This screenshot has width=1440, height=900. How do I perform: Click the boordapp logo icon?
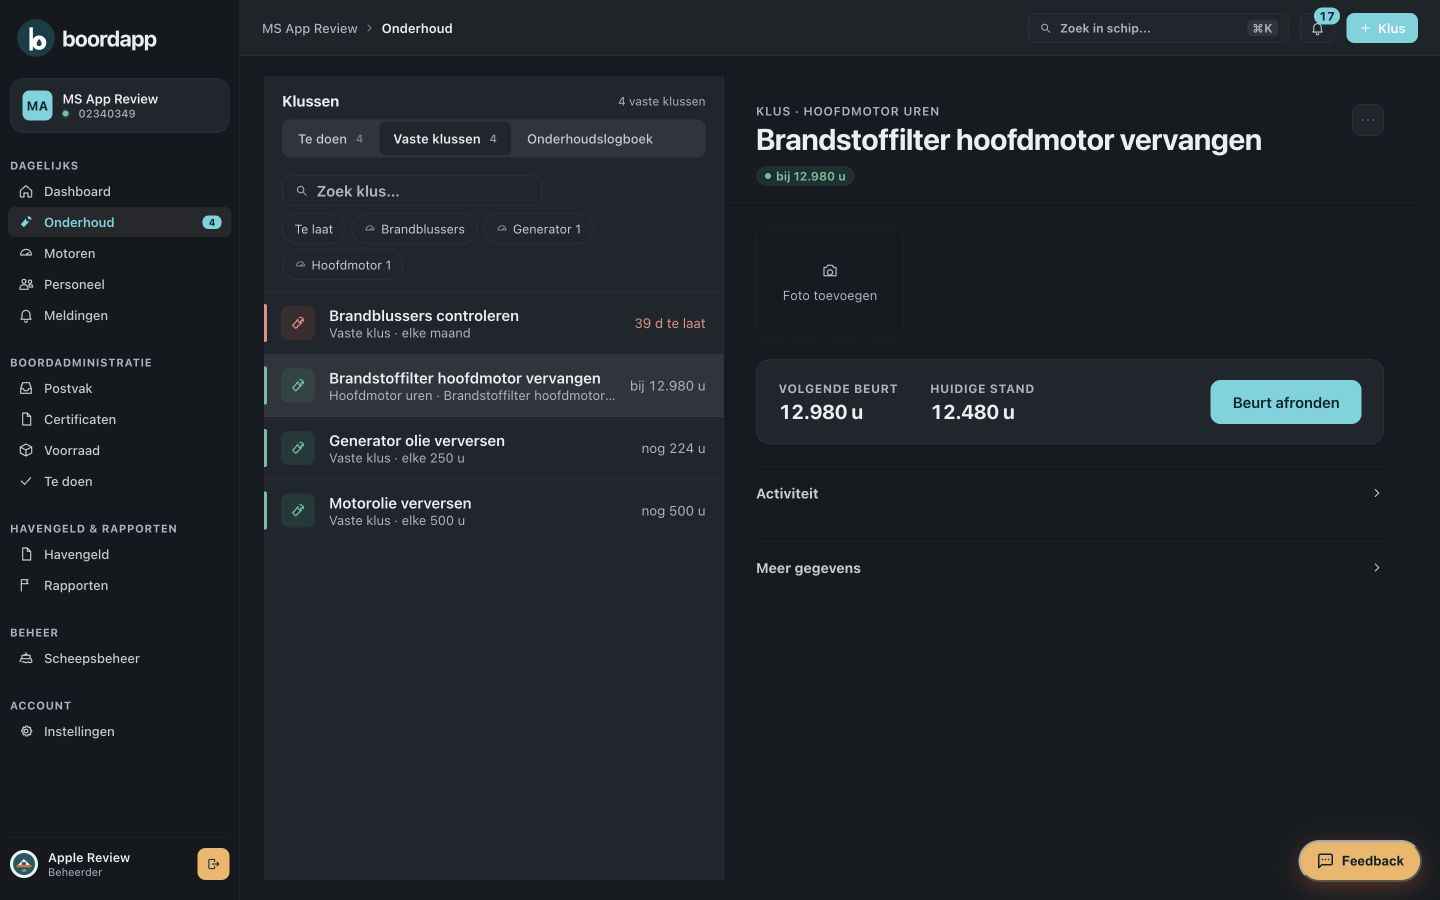tap(36, 39)
